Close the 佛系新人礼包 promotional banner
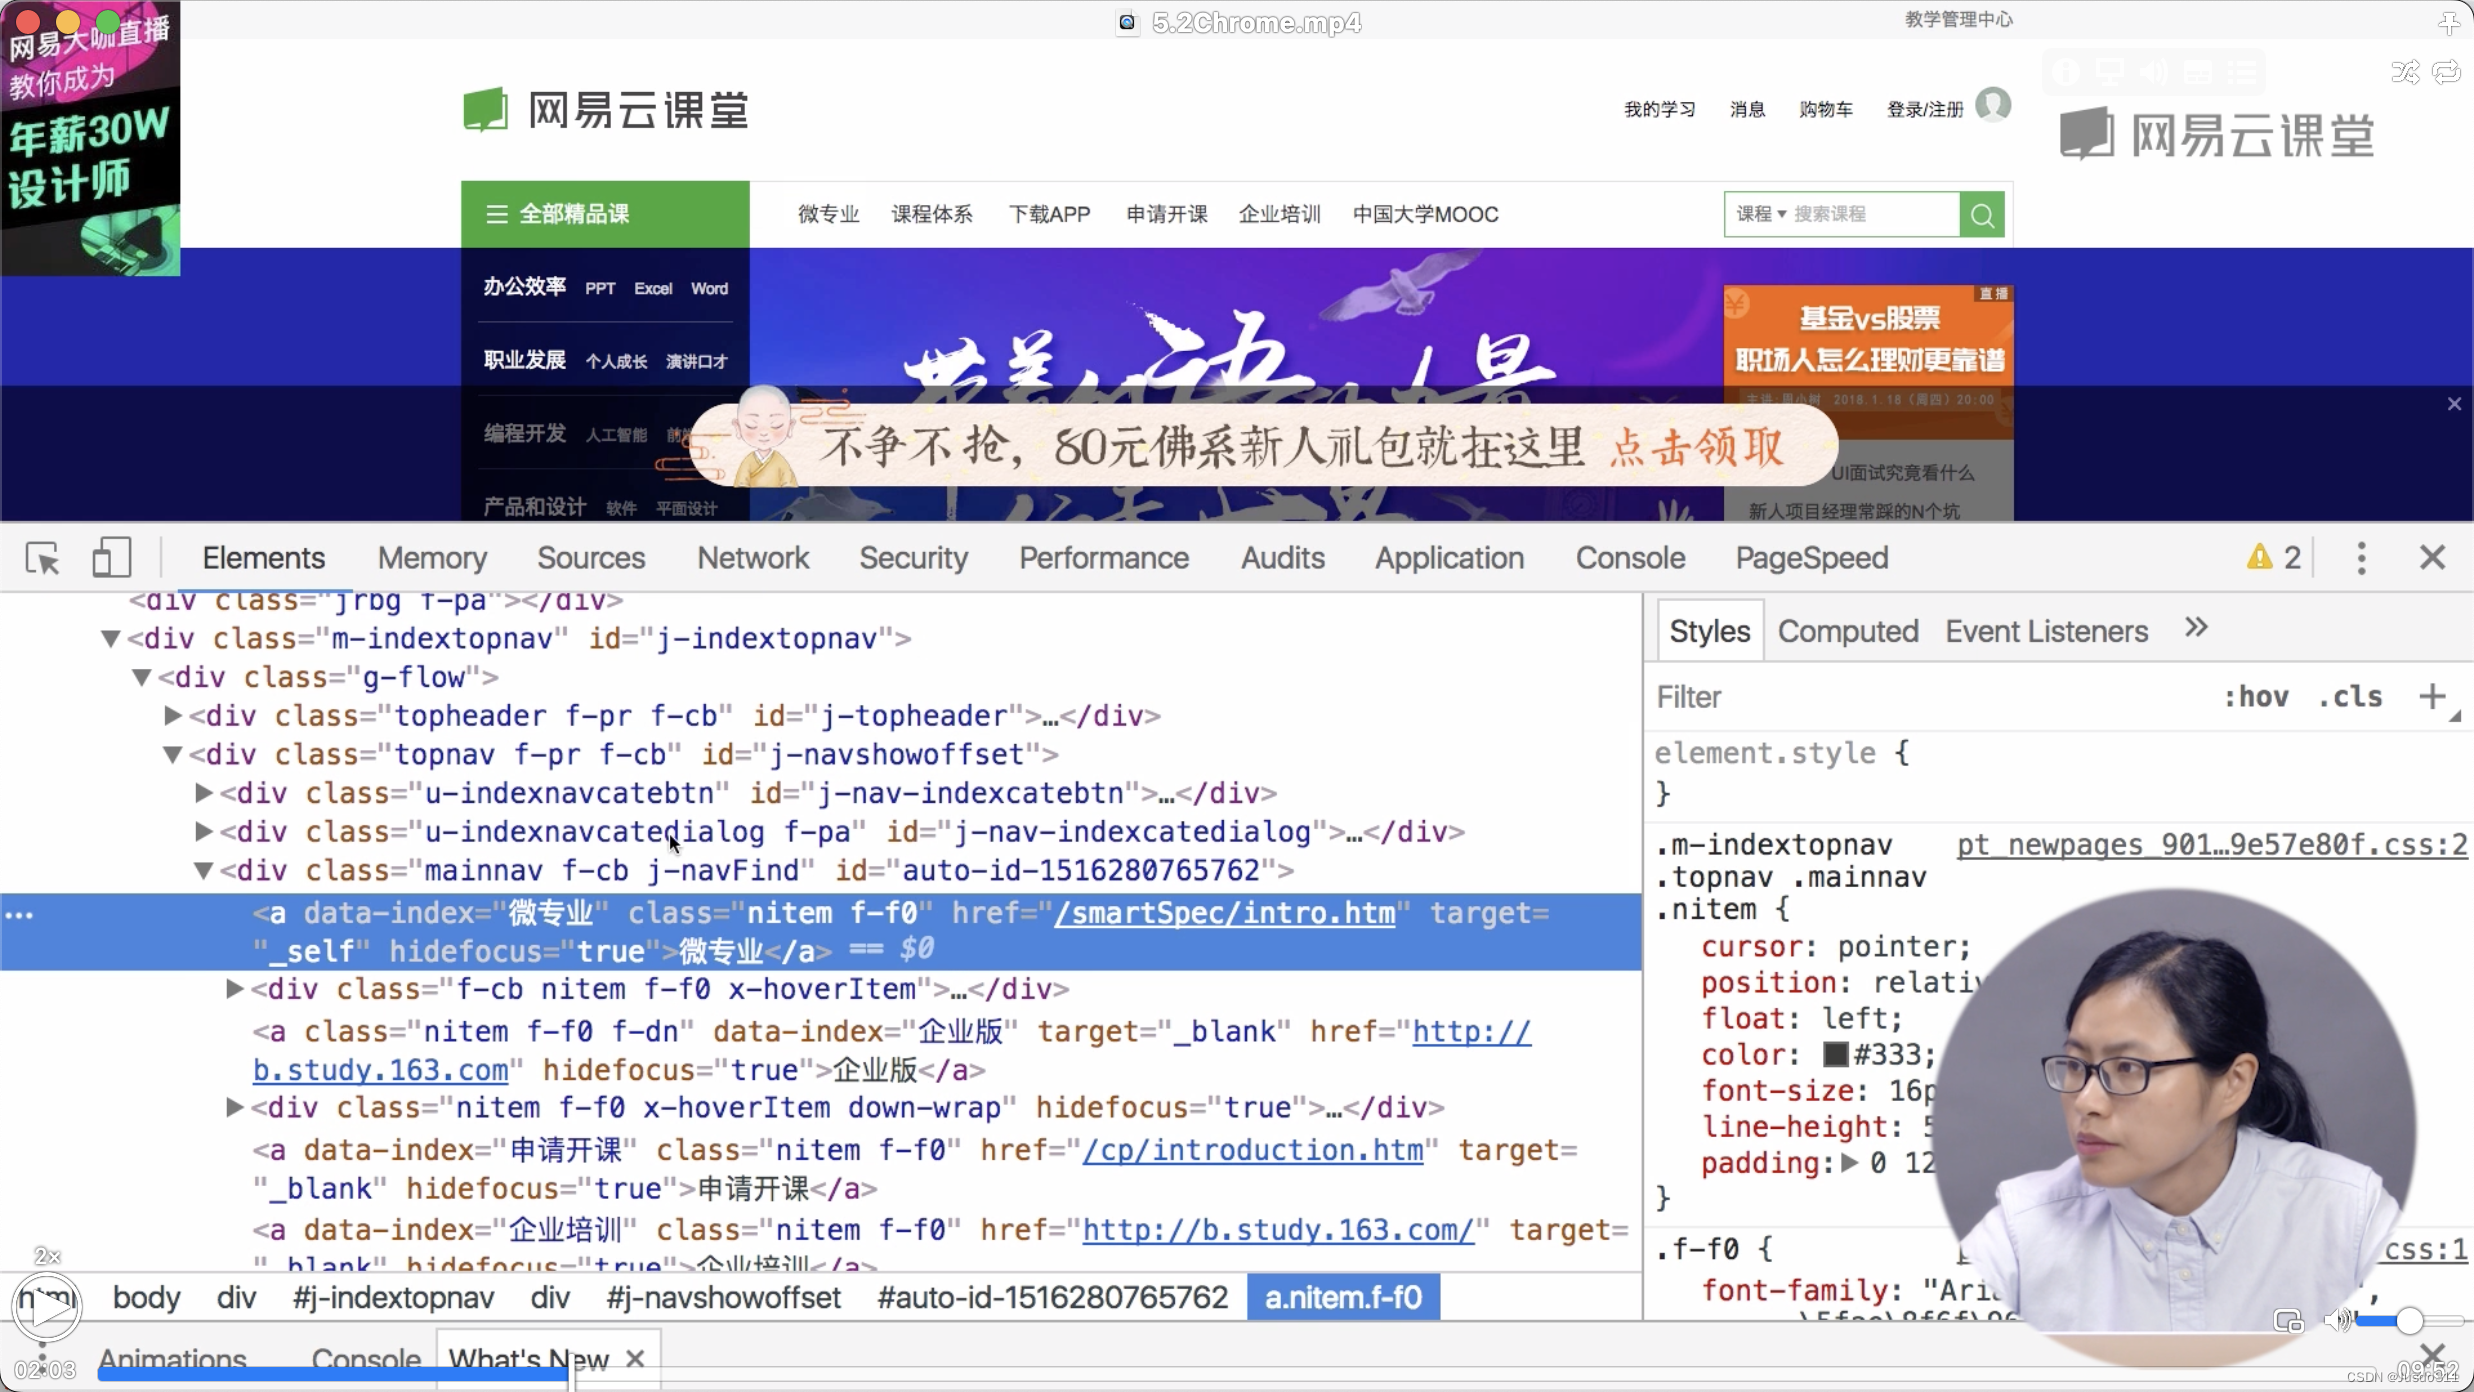 (x=2454, y=404)
